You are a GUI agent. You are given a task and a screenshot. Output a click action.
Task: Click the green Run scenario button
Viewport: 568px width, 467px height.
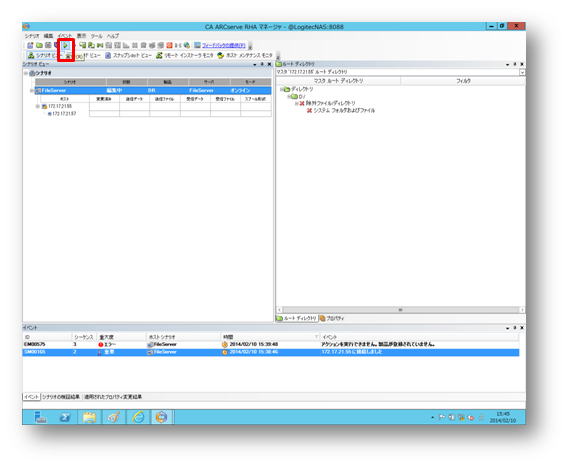point(66,45)
